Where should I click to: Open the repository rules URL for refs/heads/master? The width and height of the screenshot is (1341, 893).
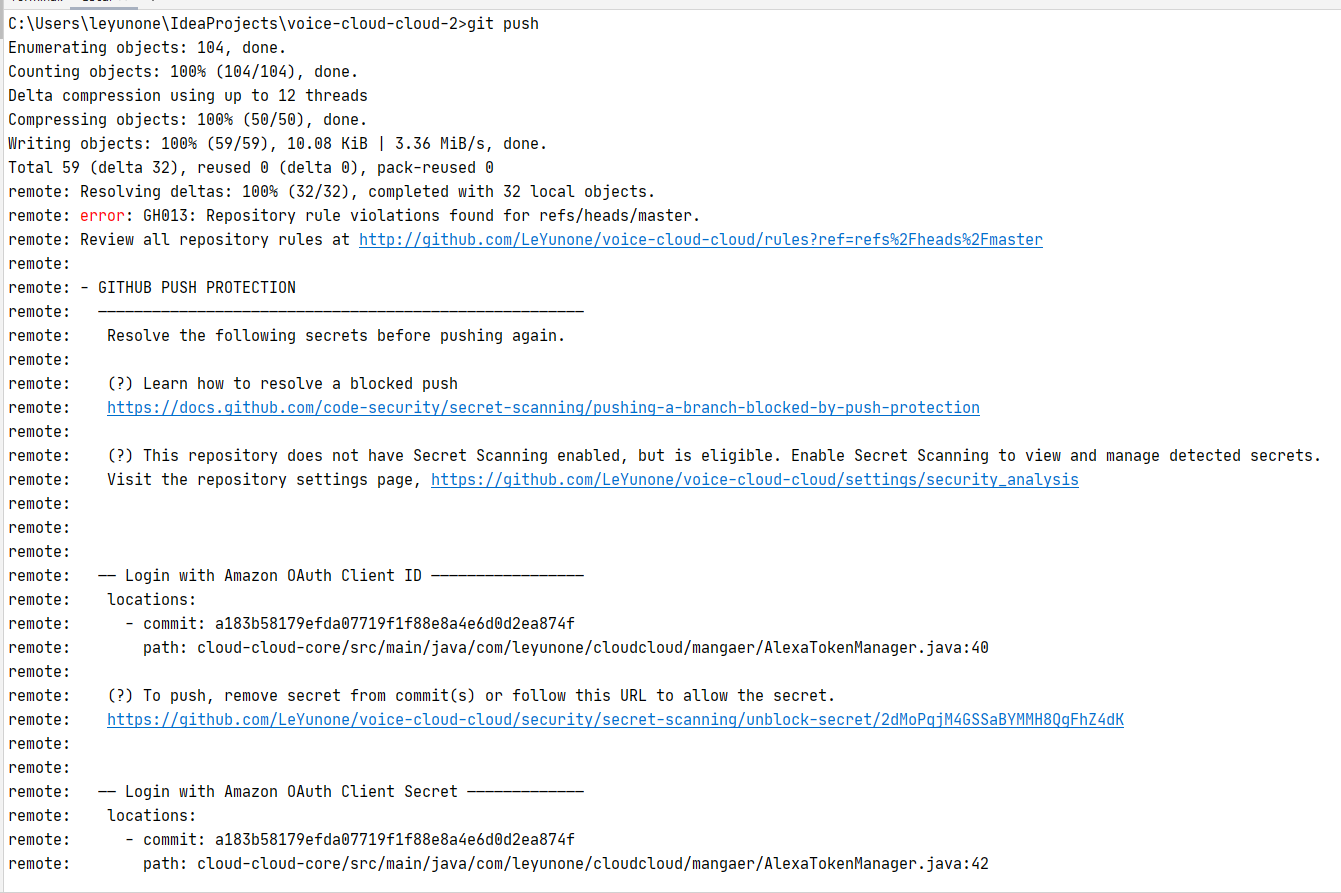click(701, 240)
